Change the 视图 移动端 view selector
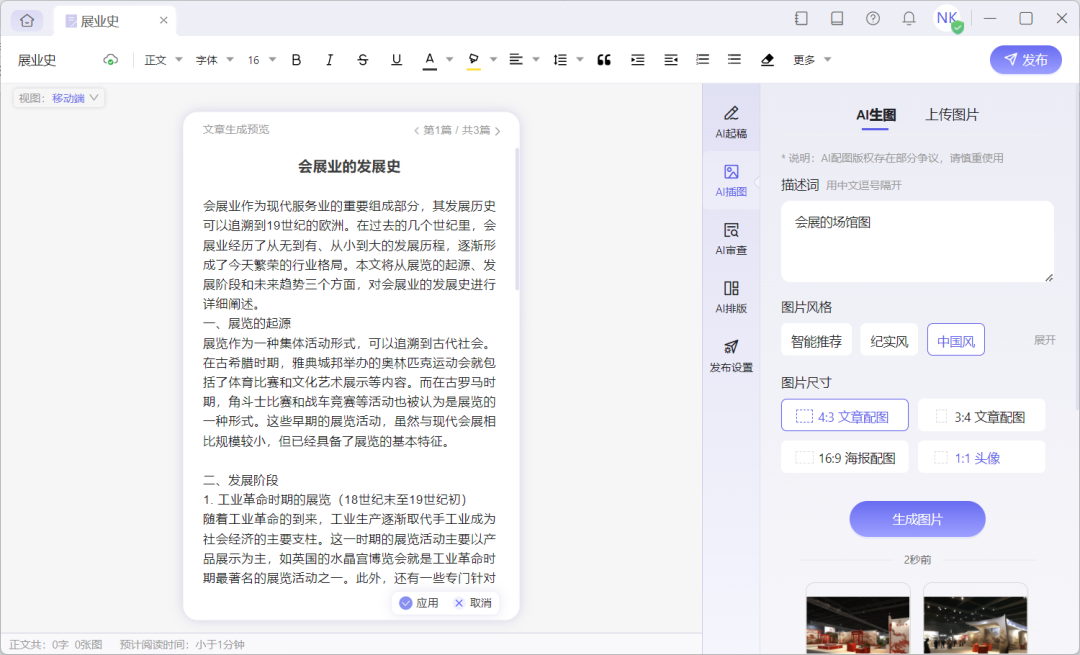Image resolution: width=1080 pixels, height=655 pixels. tap(59, 98)
